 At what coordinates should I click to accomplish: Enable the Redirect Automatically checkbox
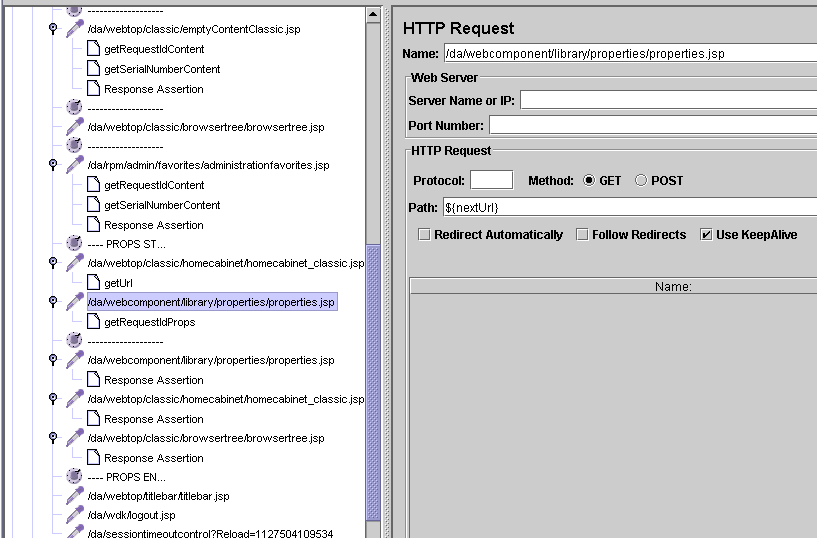[x=425, y=234]
